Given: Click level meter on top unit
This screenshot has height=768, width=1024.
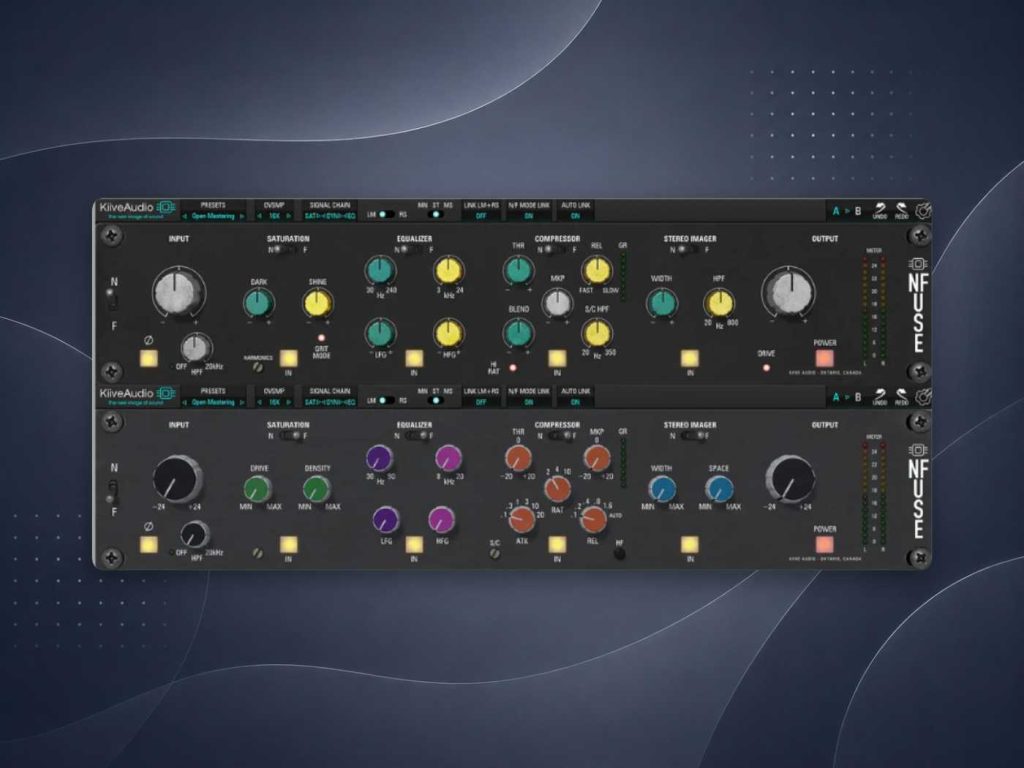Looking at the screenshot, I should (x=874, y=310).
